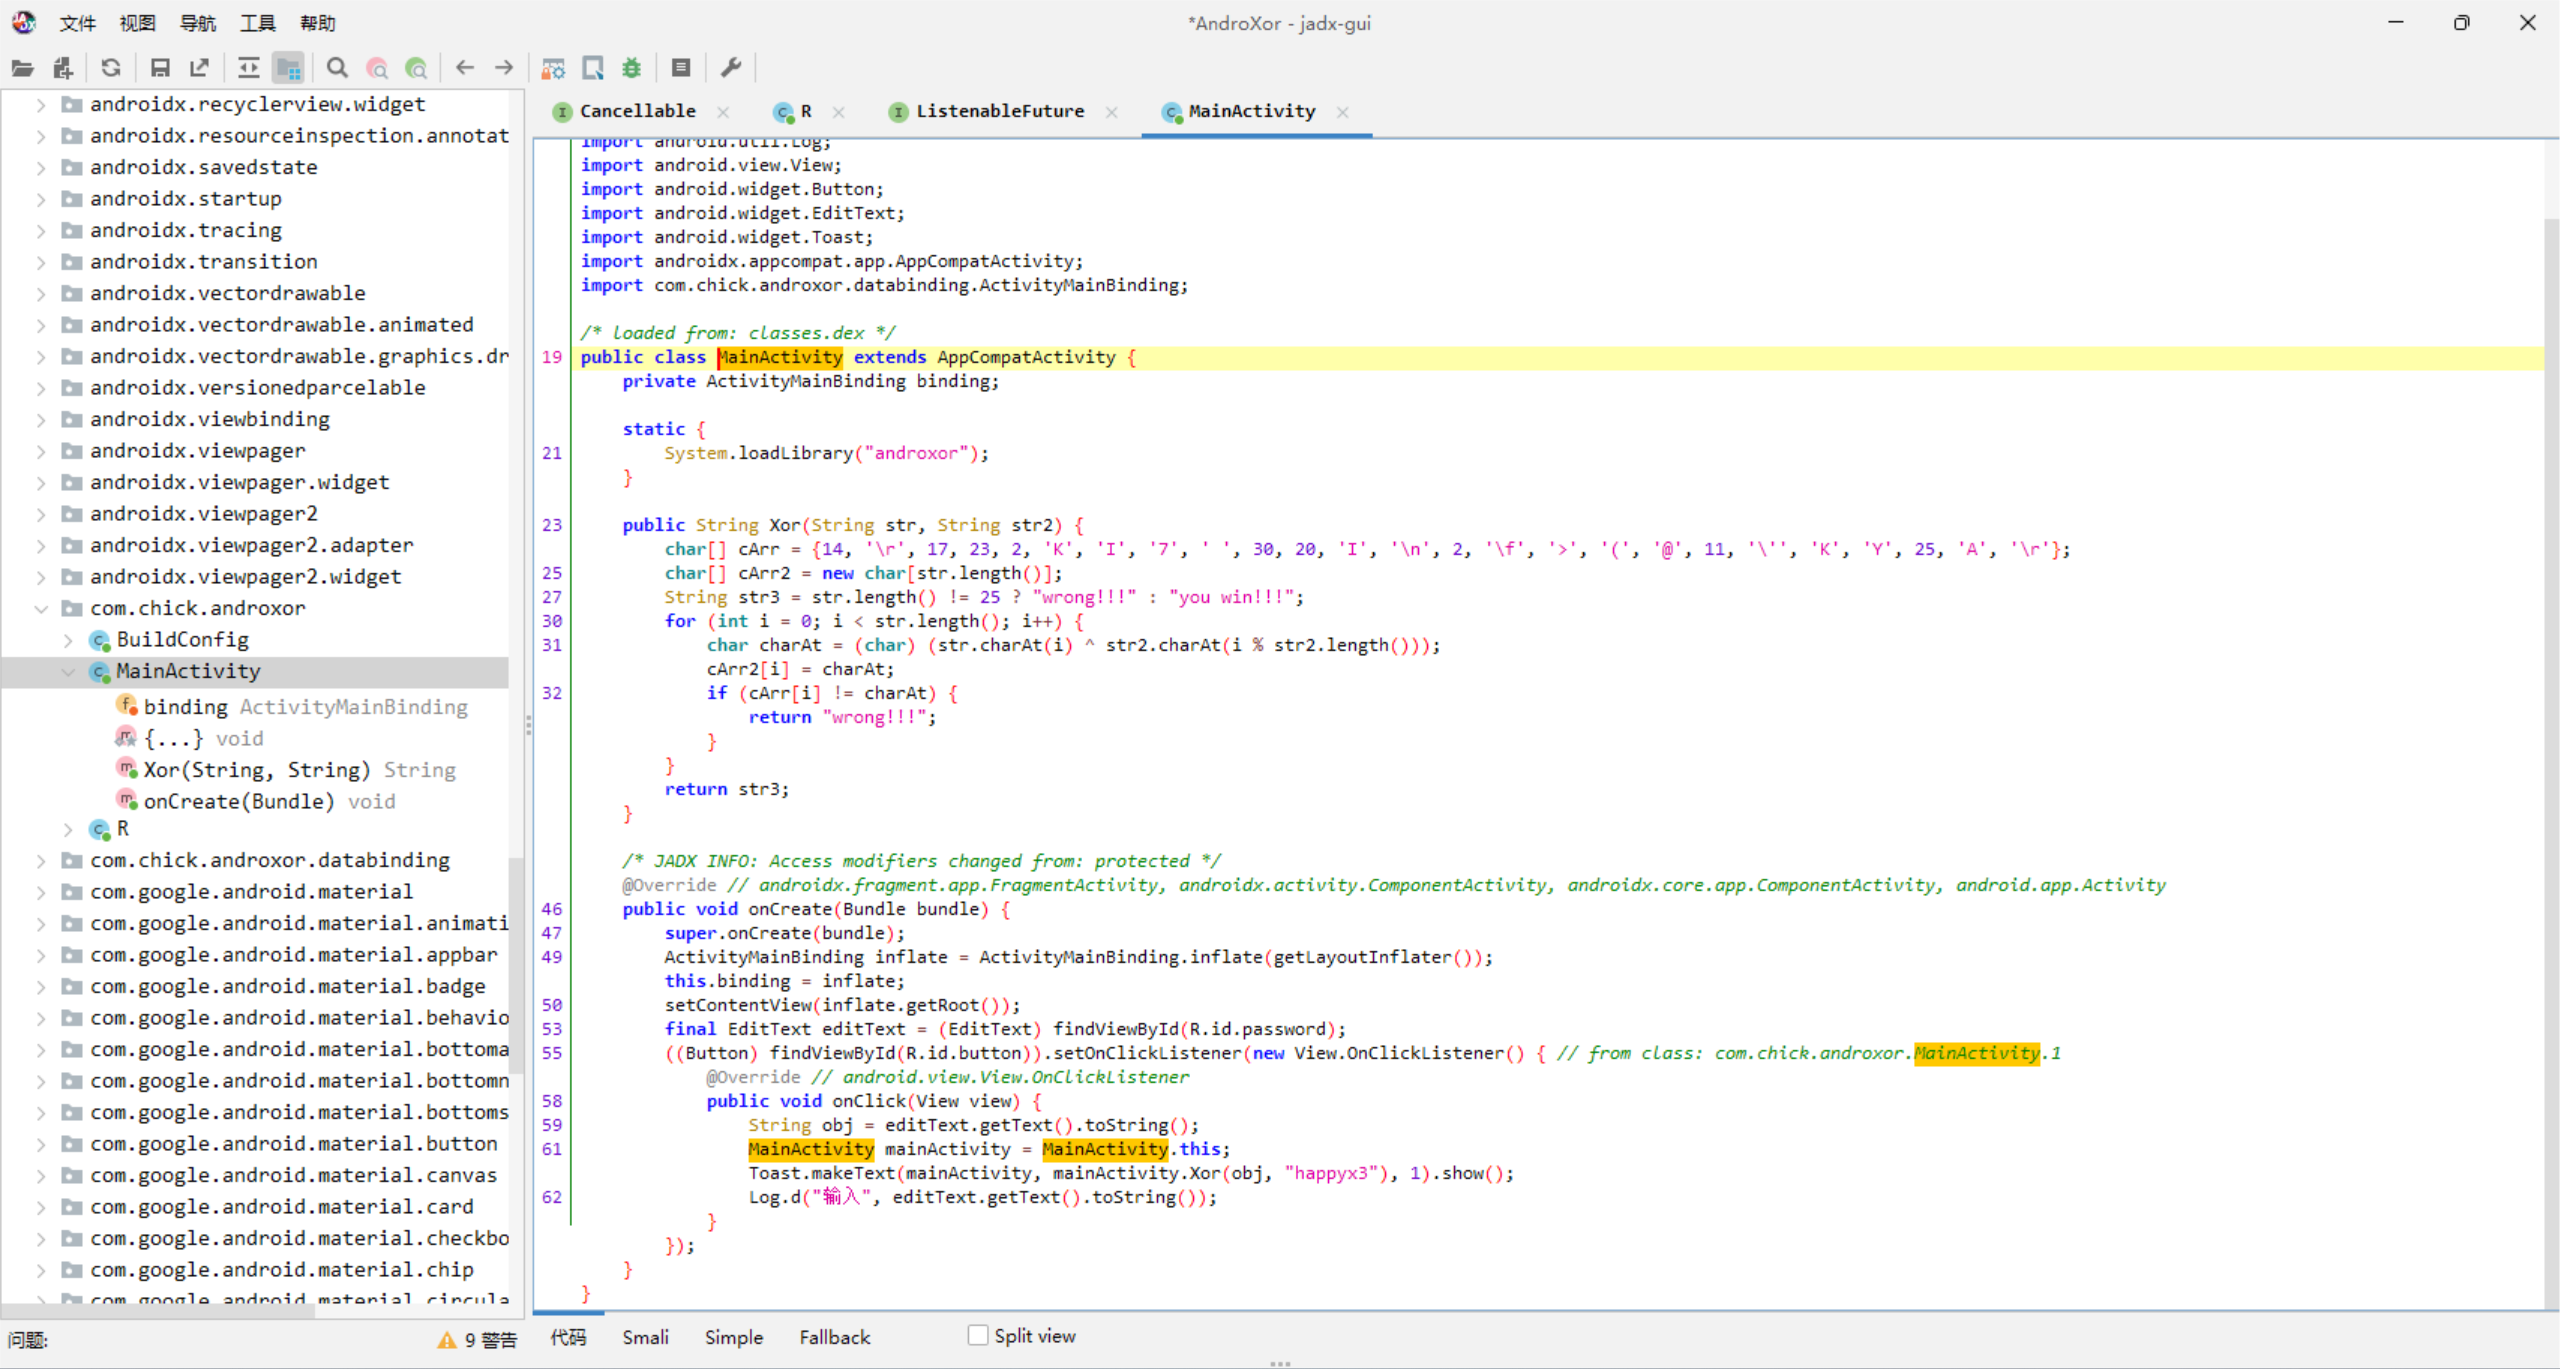Viewport: 2560px width, 1369px height.
Task: Open the debugger with the green bug icon
Action: coord(632,68)
